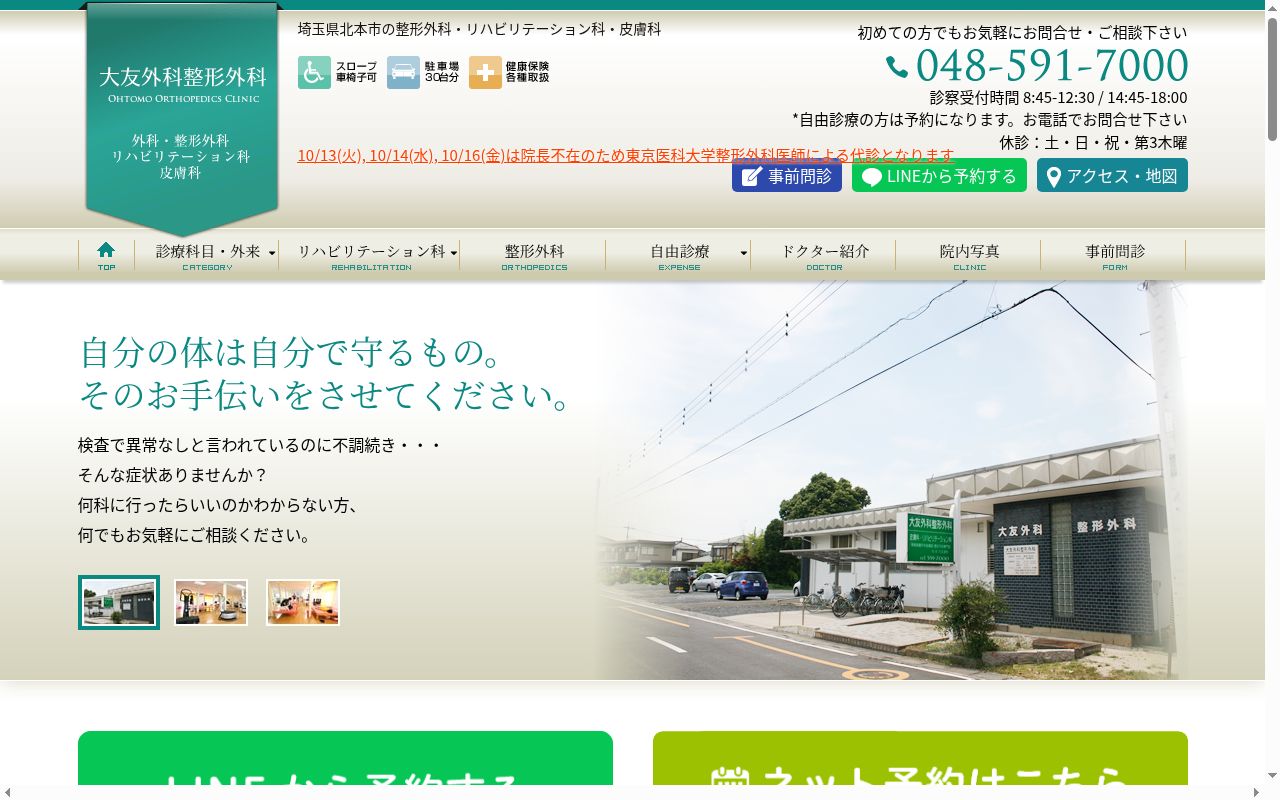Expand the 診療科目・外来 dropdown menu
The image size is (1280, 800).
click(x=207, y=255)
